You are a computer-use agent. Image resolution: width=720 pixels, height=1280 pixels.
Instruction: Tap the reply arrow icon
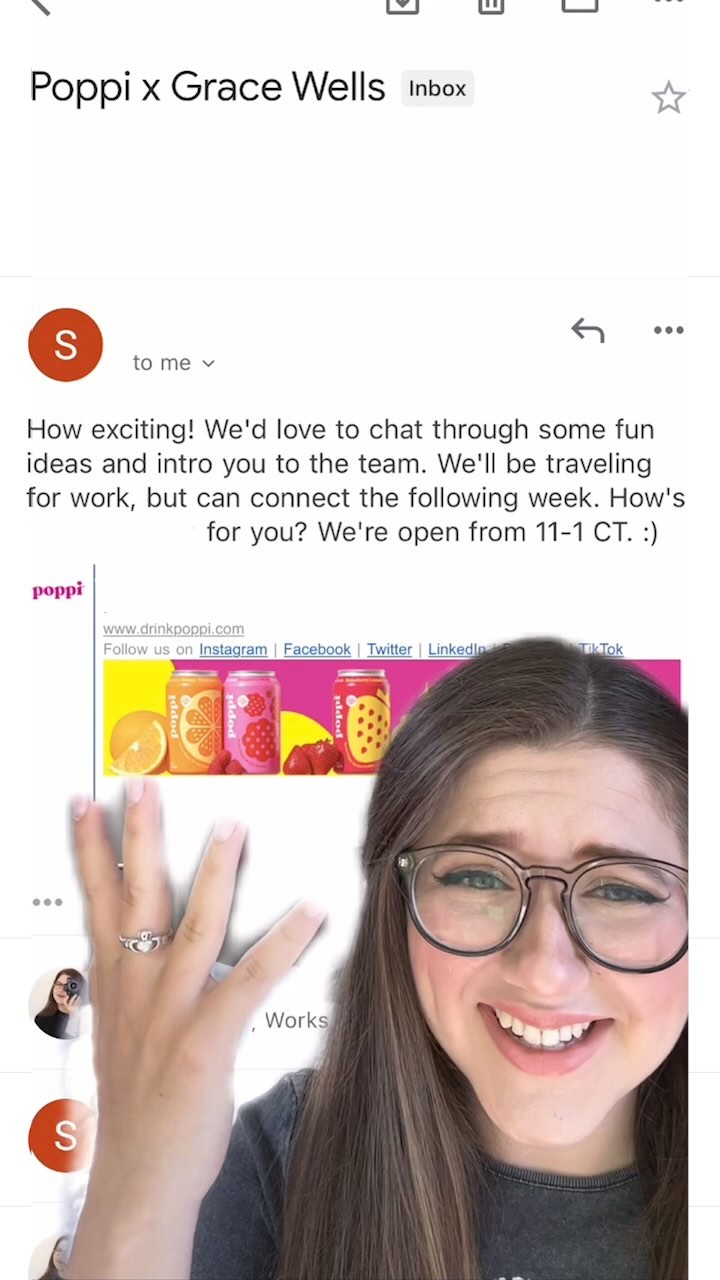pyautogui.click(x=587, y=330)
